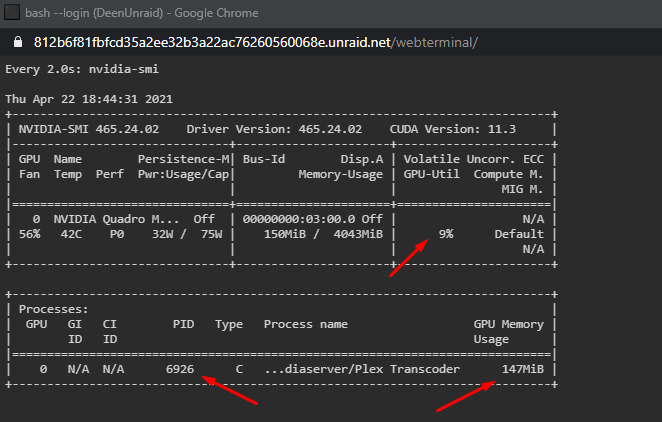The width and height of the screenshot is (662, 422).
Task: Click 'Driver Version: 465.24.02'
Action: point(274,129)
